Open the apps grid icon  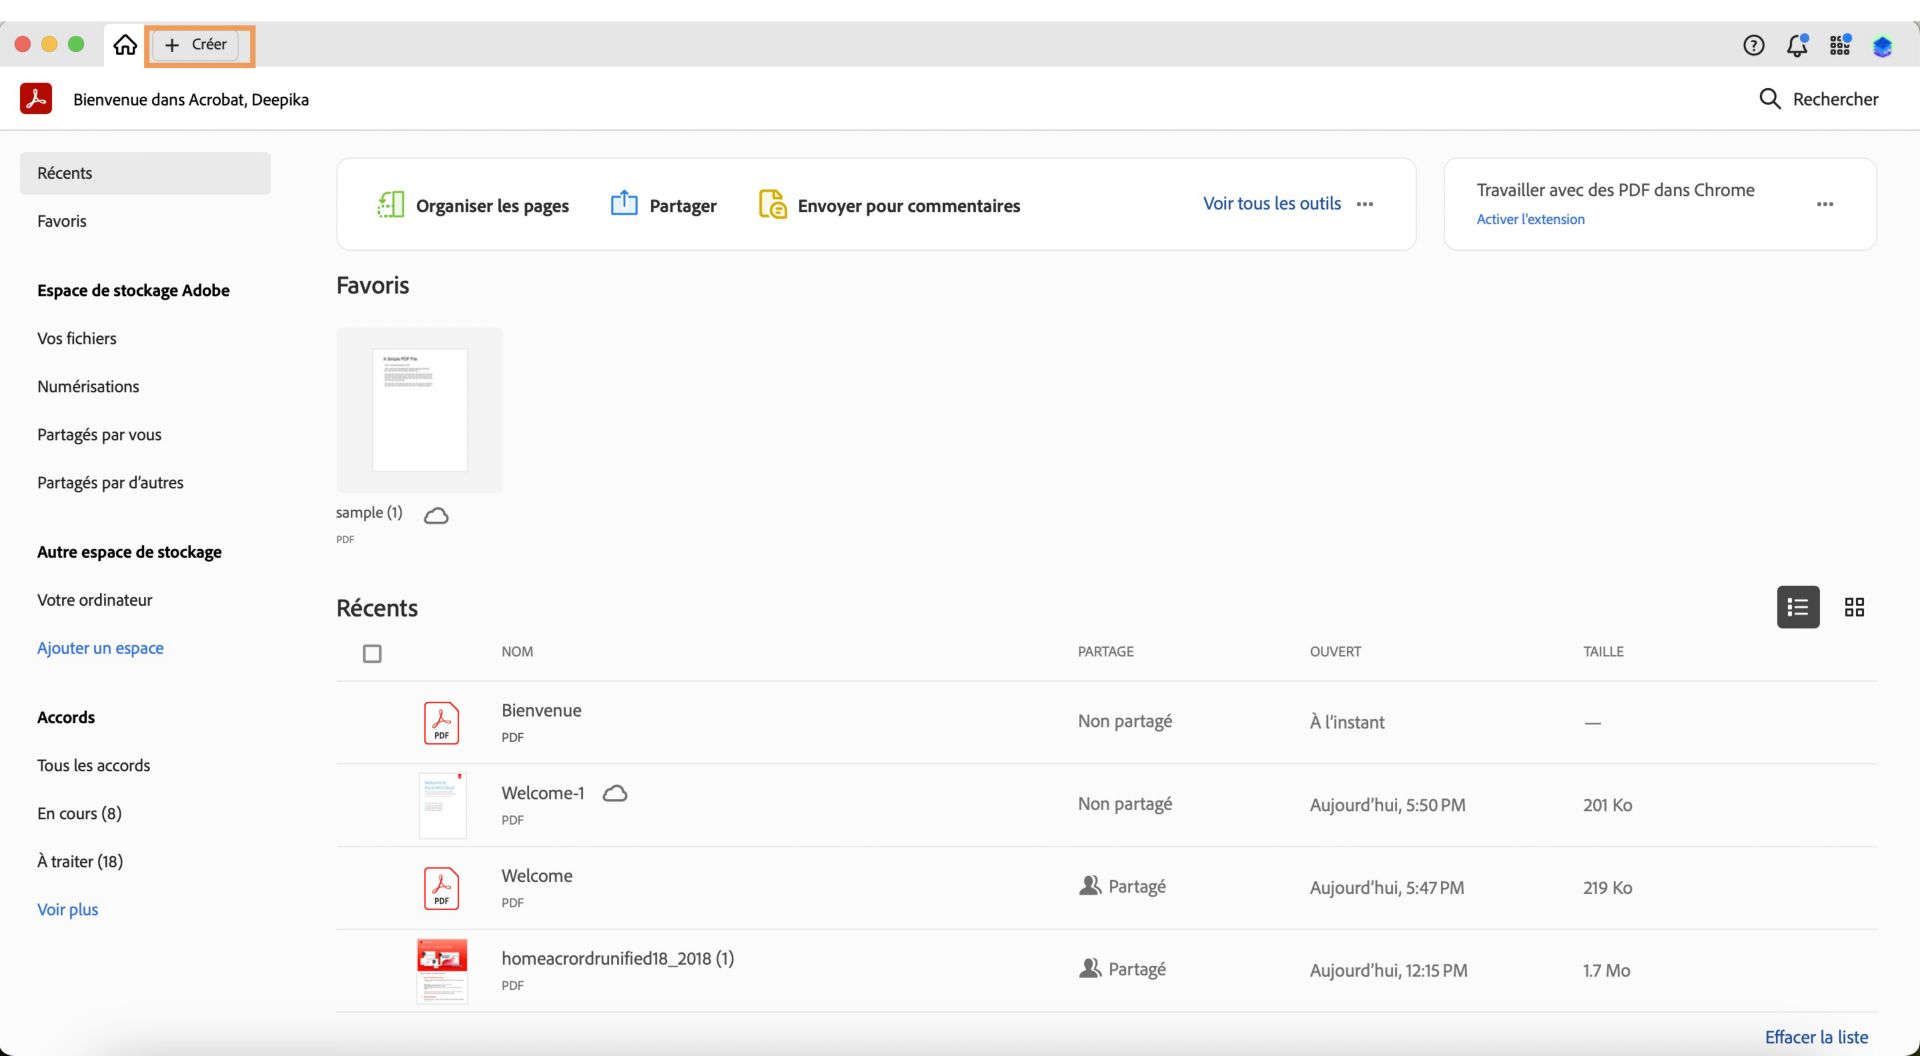(x=1840, y=45)
